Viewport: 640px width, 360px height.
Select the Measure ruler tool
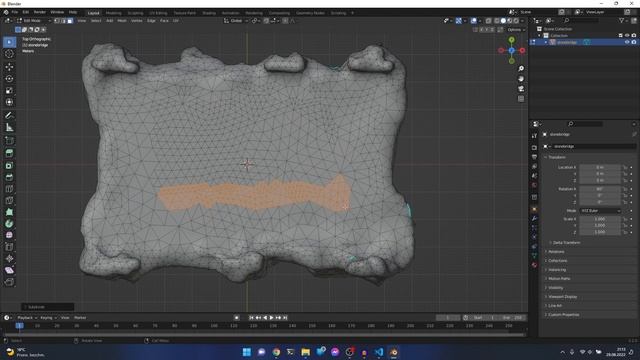click(x=9, y=128)
